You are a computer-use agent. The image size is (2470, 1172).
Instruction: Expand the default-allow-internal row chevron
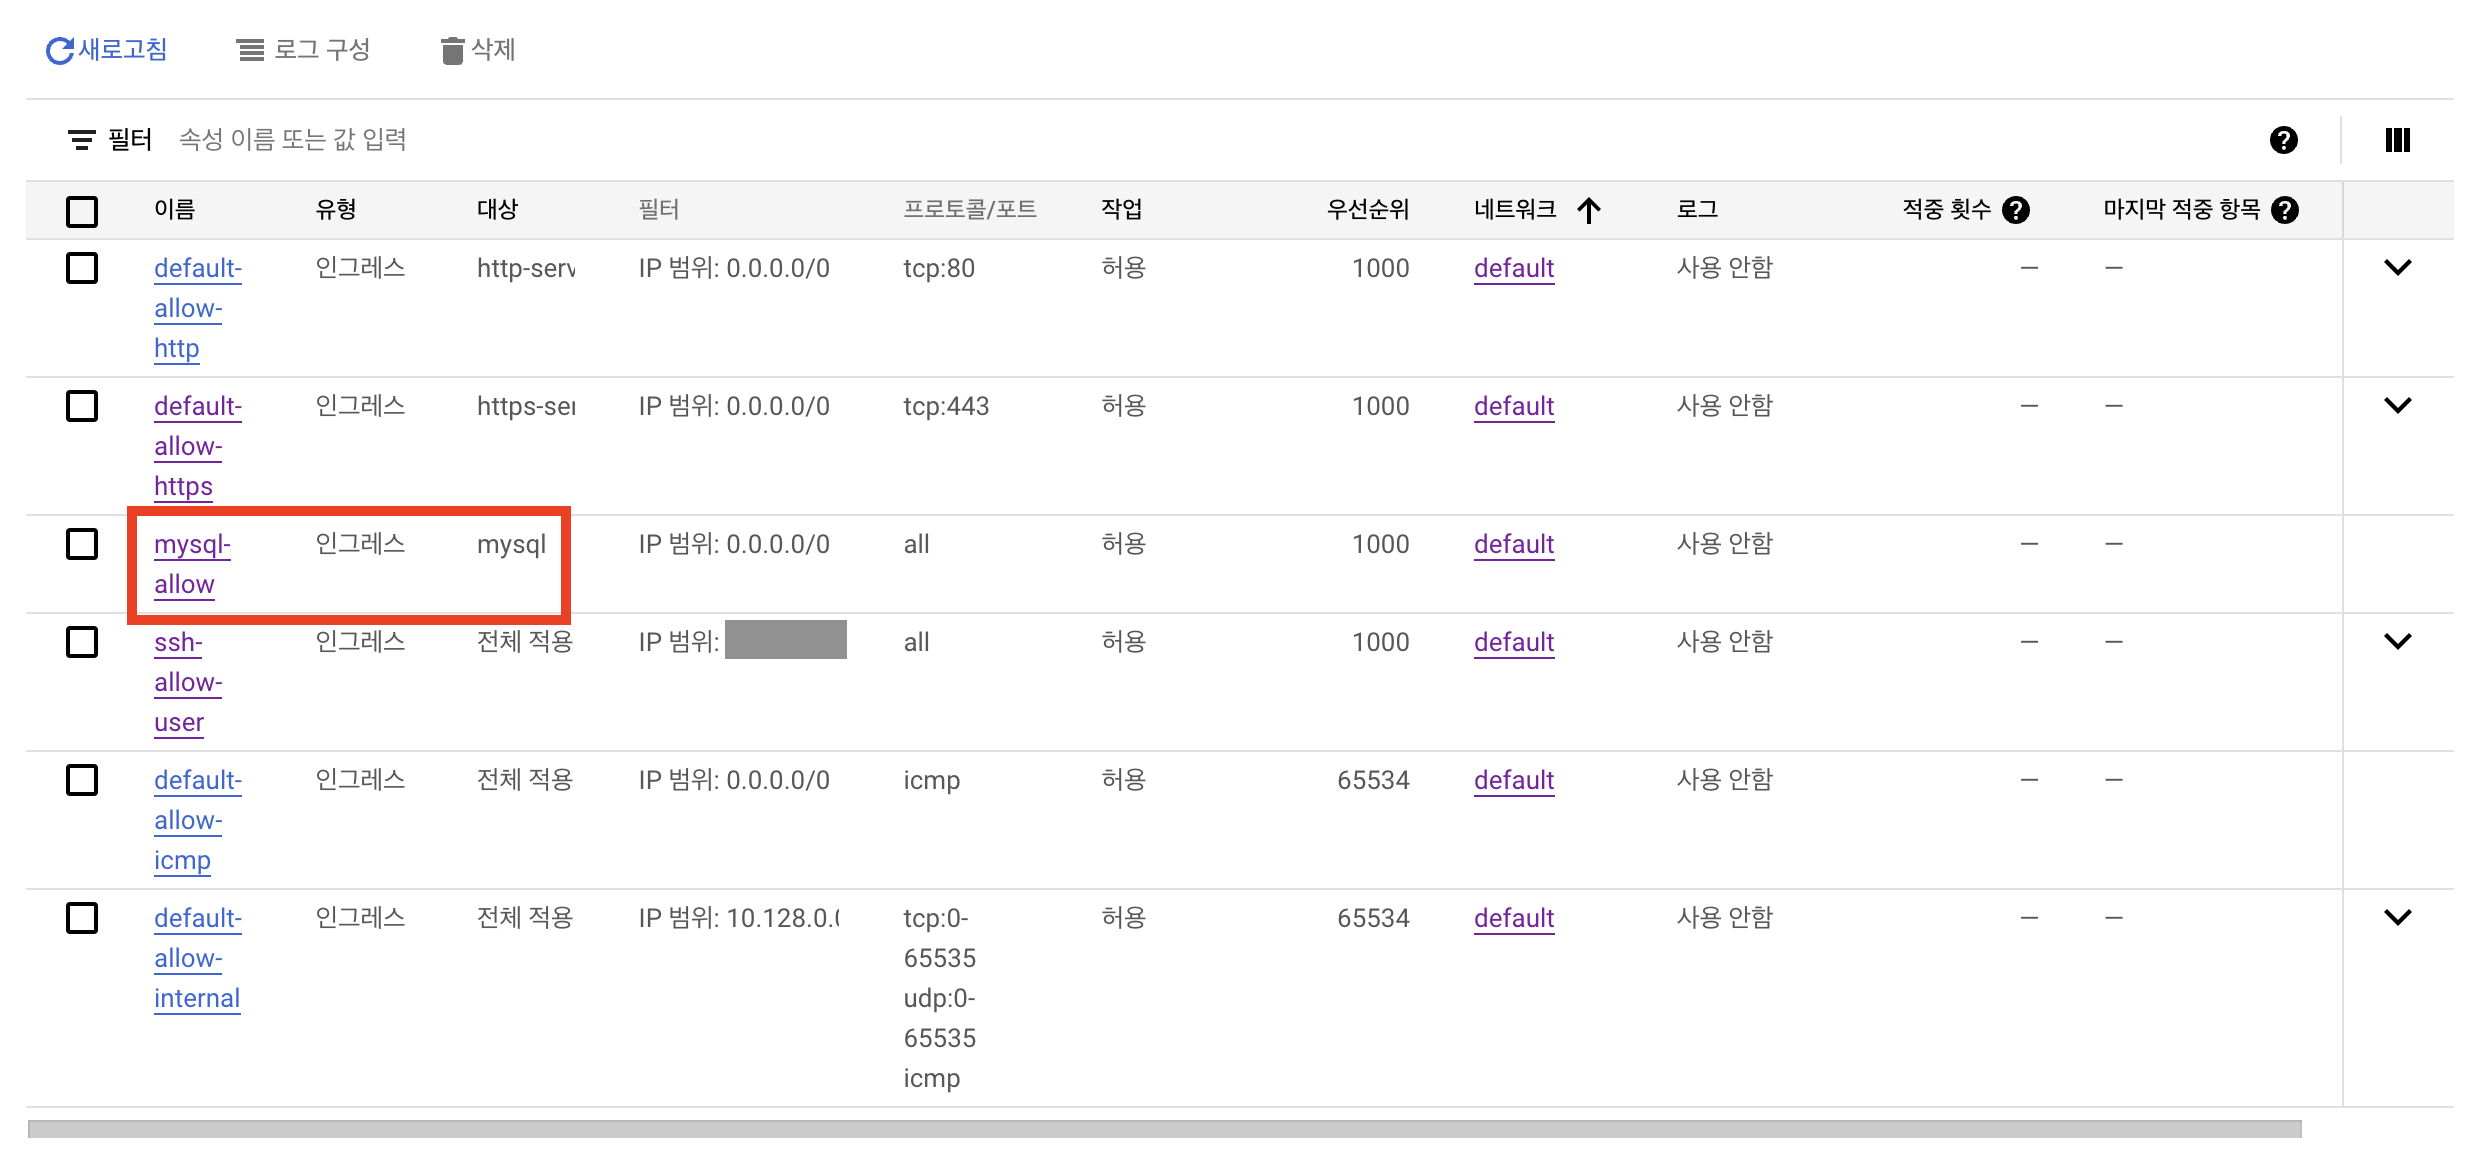[2397, 917]
